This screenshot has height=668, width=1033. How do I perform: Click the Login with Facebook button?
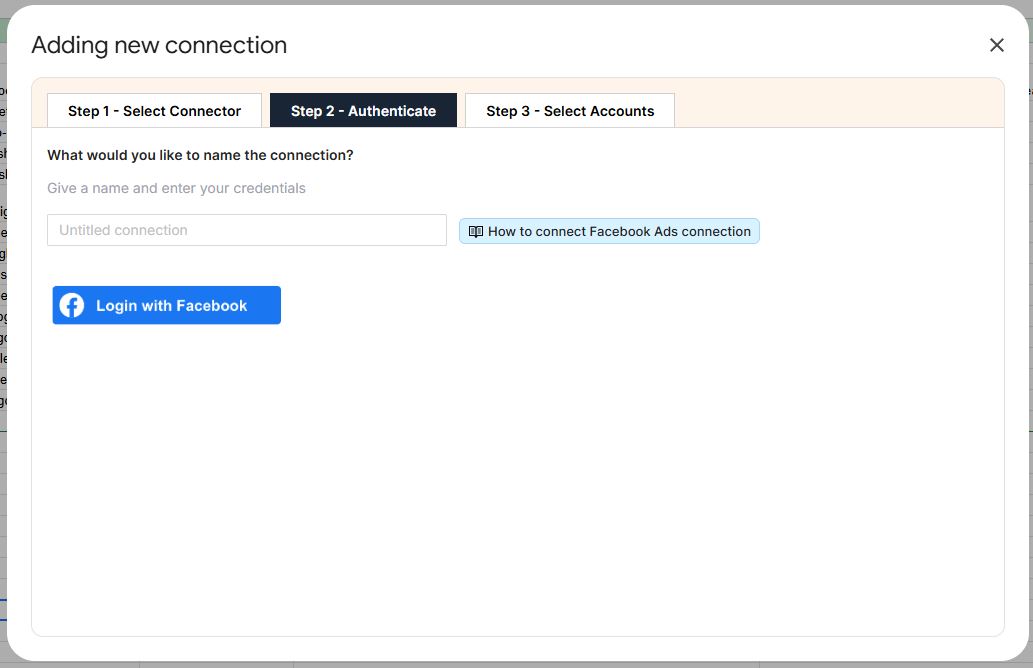[x=167, y=305]
